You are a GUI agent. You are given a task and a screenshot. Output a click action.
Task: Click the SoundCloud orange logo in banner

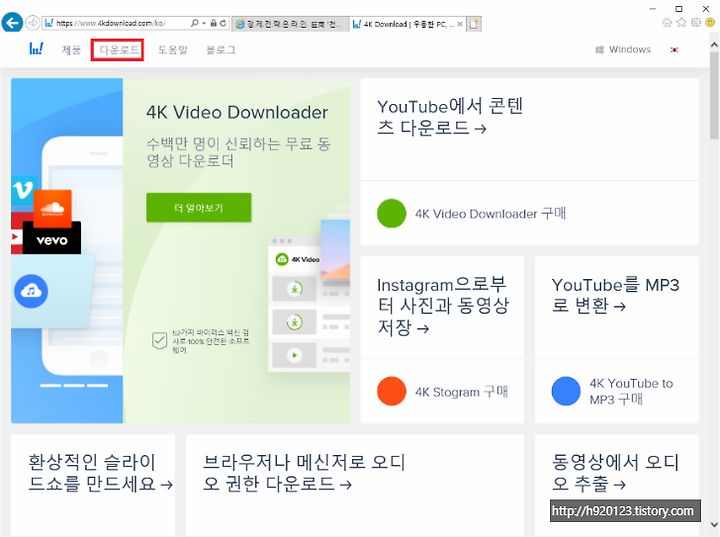52,209
